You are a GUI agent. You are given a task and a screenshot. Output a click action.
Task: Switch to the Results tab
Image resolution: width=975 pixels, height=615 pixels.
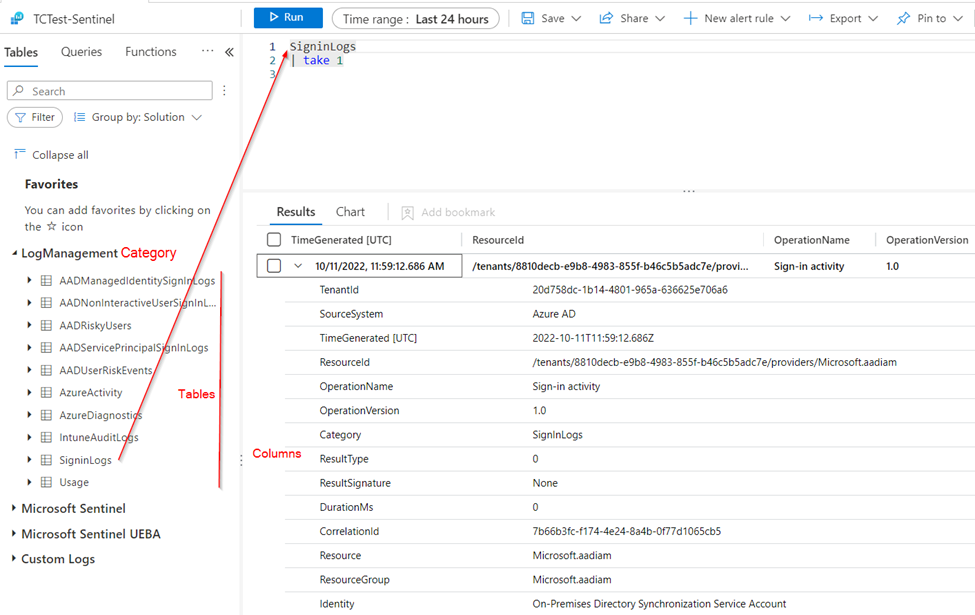(296, 212)
